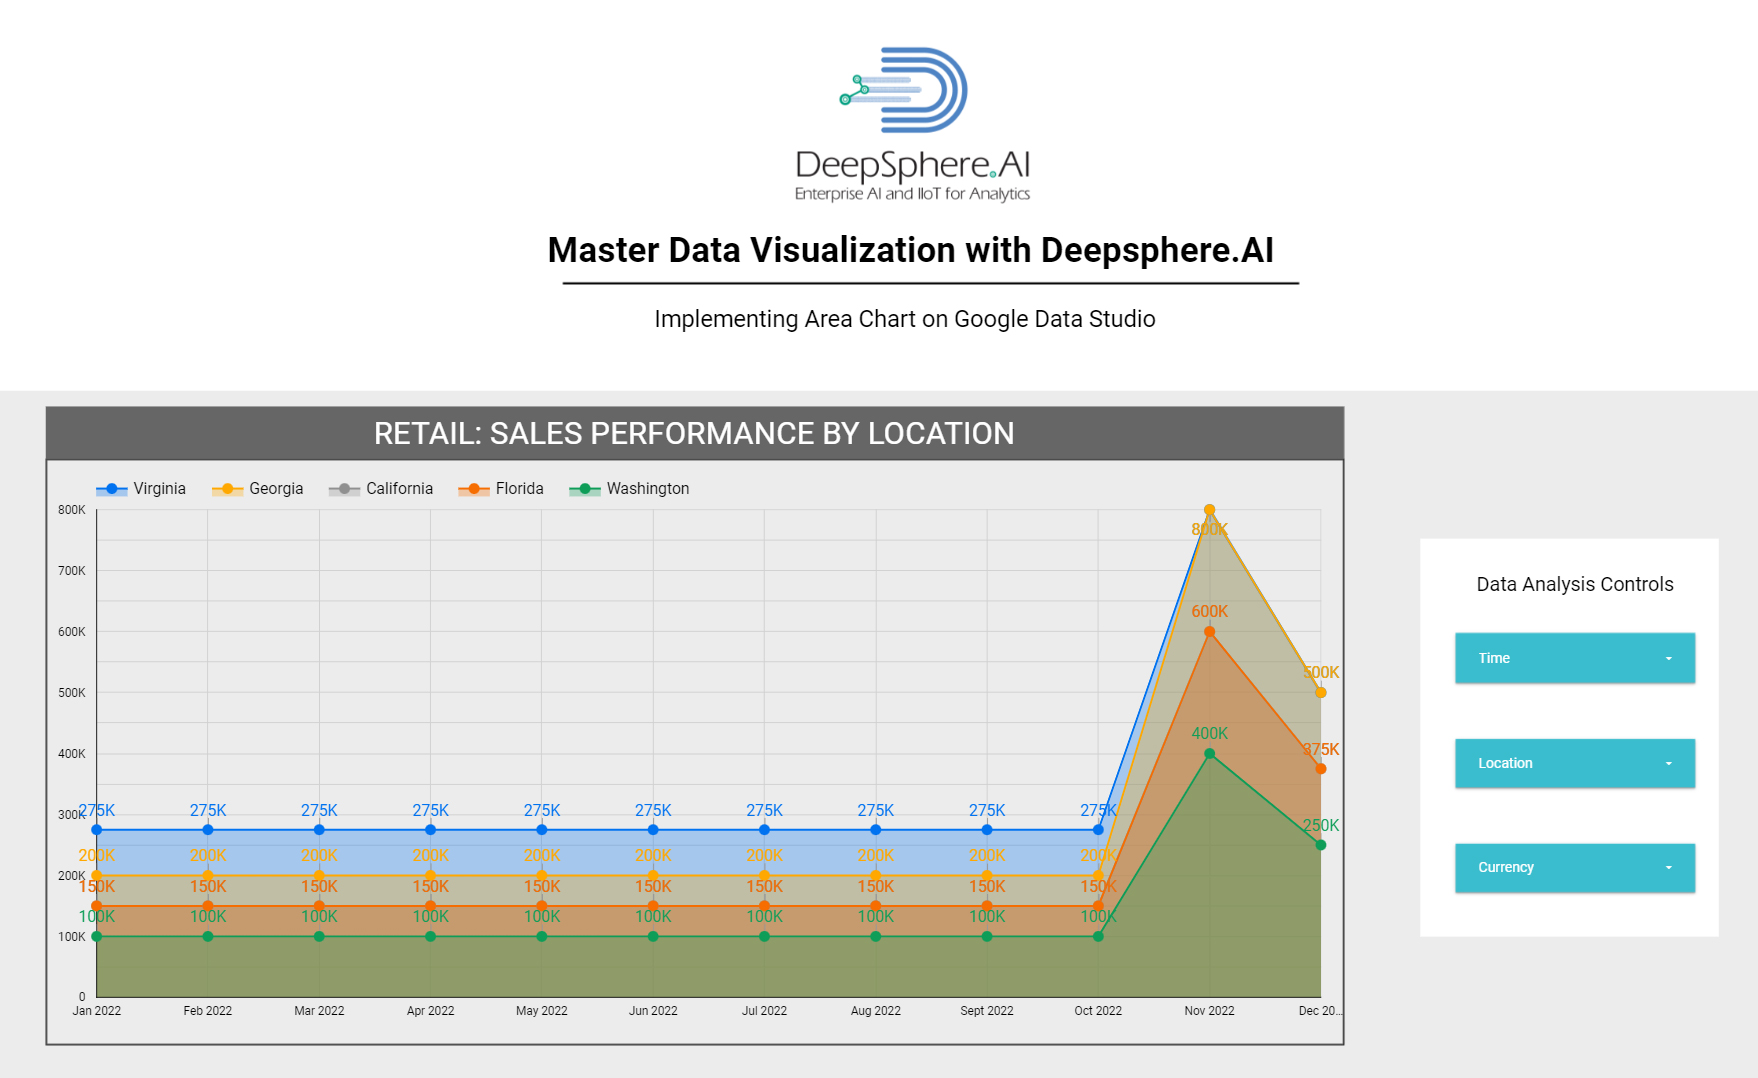Click Virginia's 275K point at Jun 2022
The width and height of the screenshot is (1758, 1078).
pos(653,830)
